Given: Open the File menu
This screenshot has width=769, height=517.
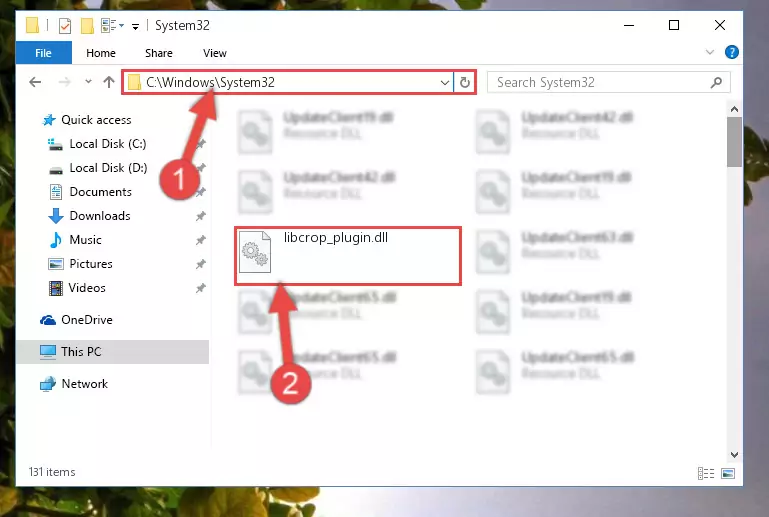Looking at the screenshot, I should point(43,53).
